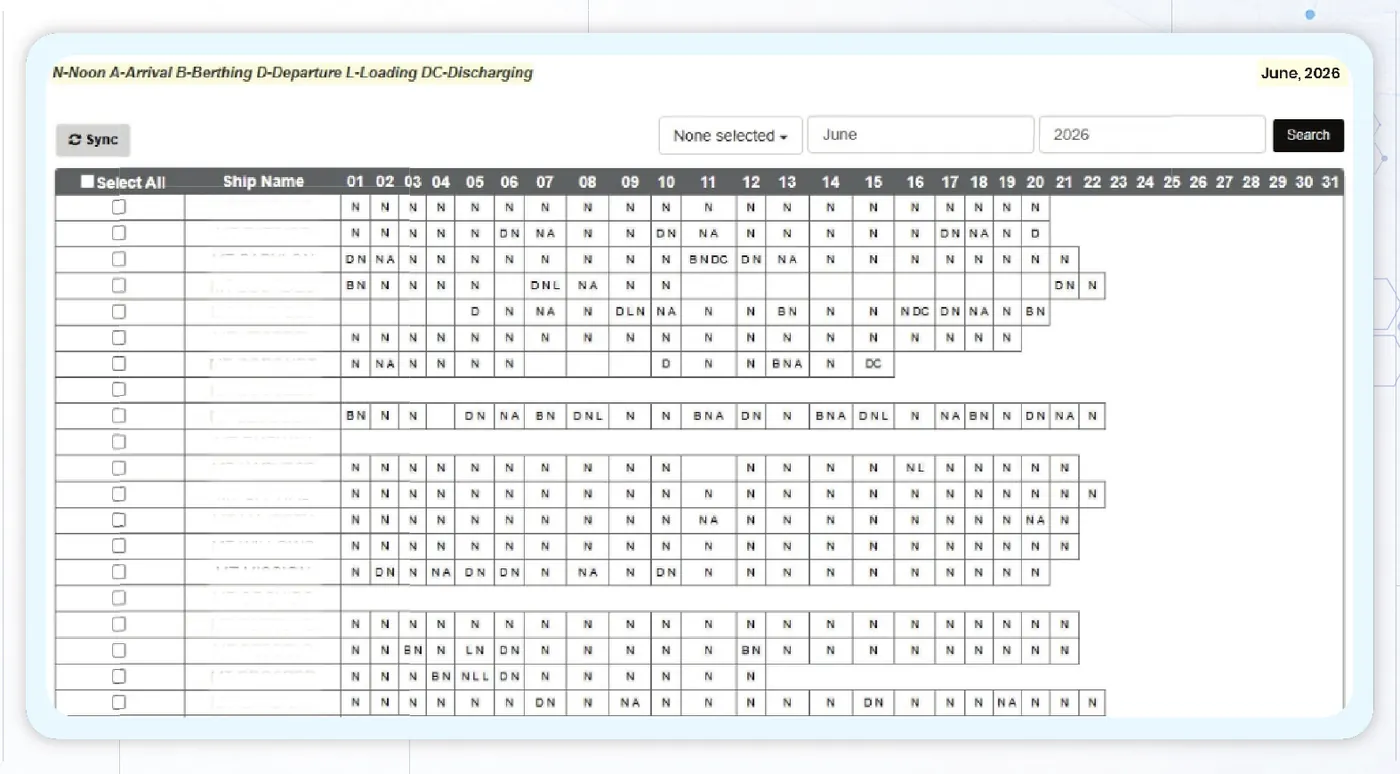This screenshot has height=774, width=1400.
Task: Open the None selected dropdown
Action: click(x=730, y=136)
